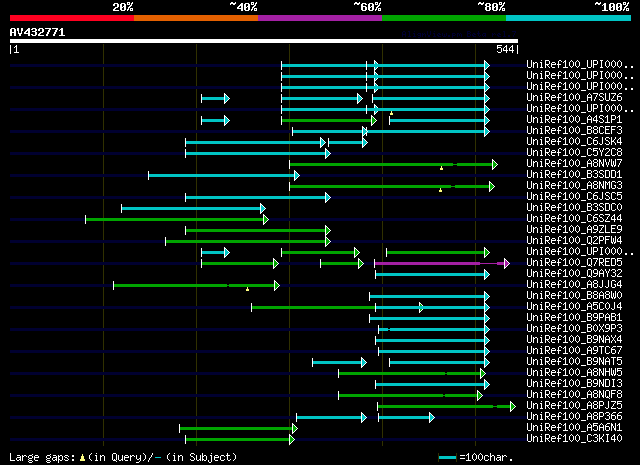Select the UniRef100_B8A8W0 label

pos(574,296)
